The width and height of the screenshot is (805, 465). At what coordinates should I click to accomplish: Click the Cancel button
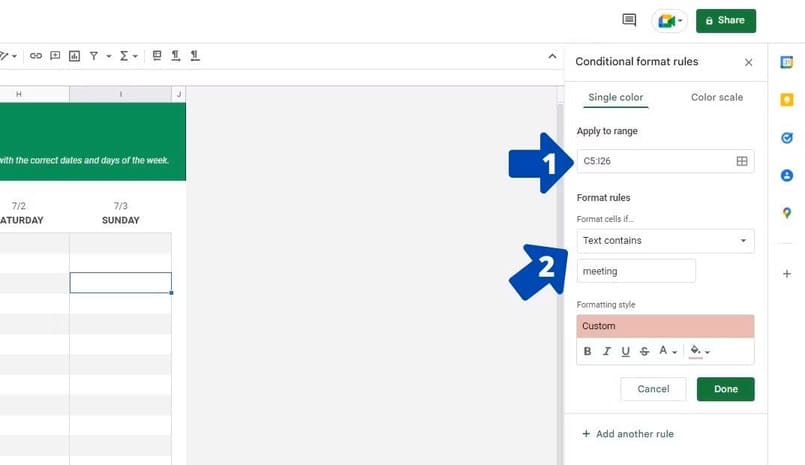click(653, 389)
